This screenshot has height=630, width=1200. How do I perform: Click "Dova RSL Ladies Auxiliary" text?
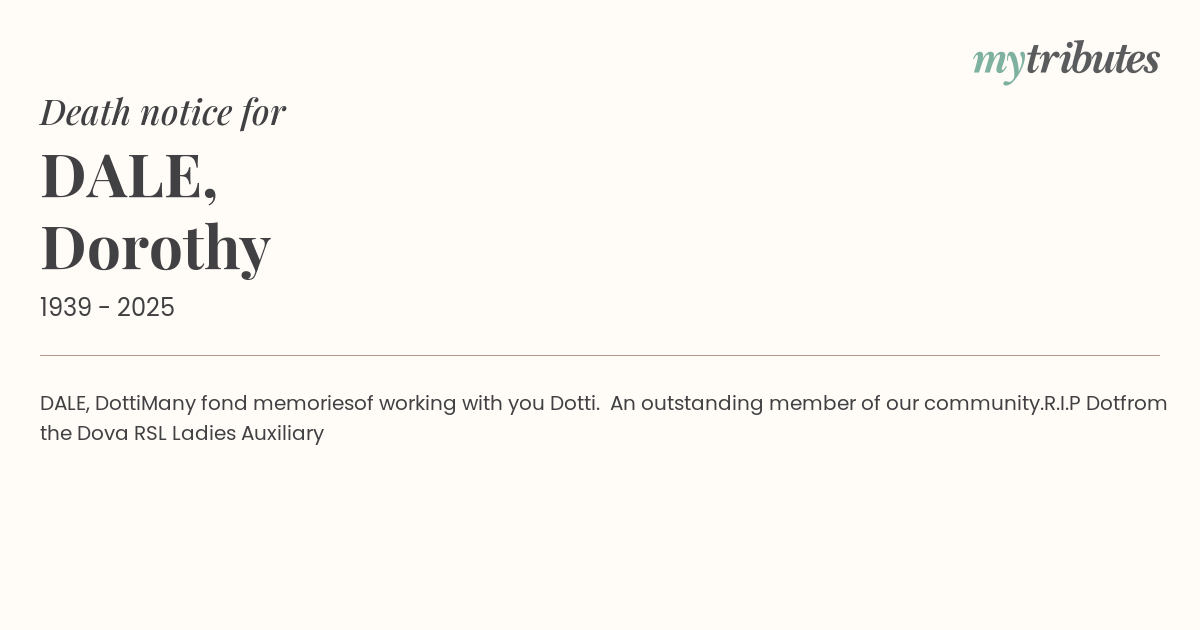(x=200, y=434)
